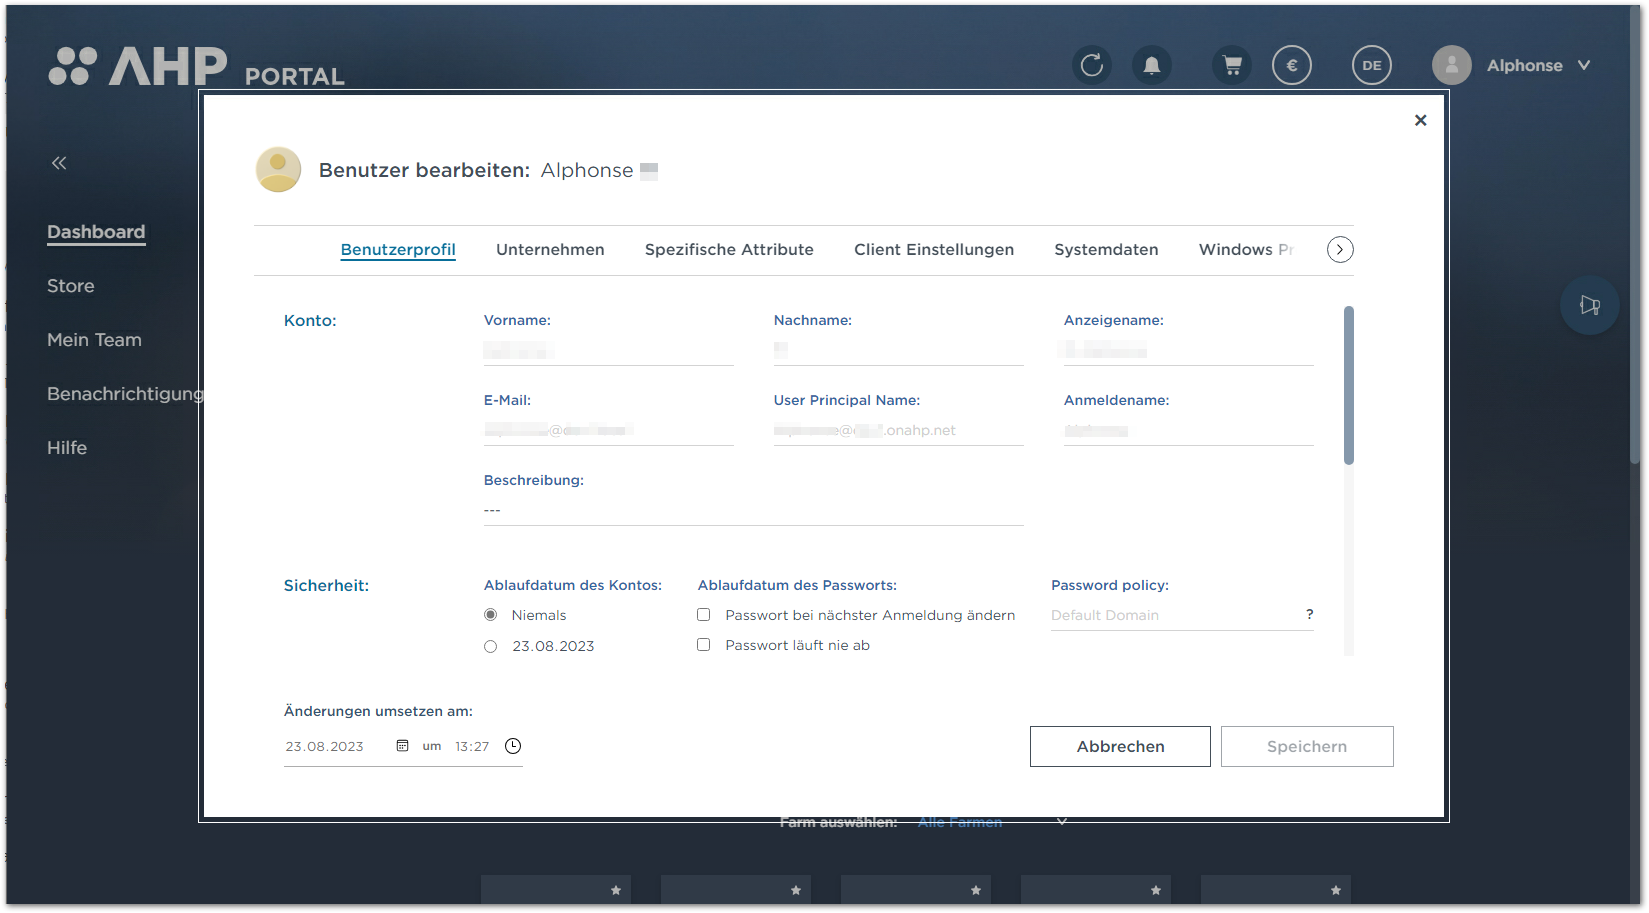The height and width of the screenshot is (913, 1649).
Task: Open the clock time picker icon
Action: point(513,746)
